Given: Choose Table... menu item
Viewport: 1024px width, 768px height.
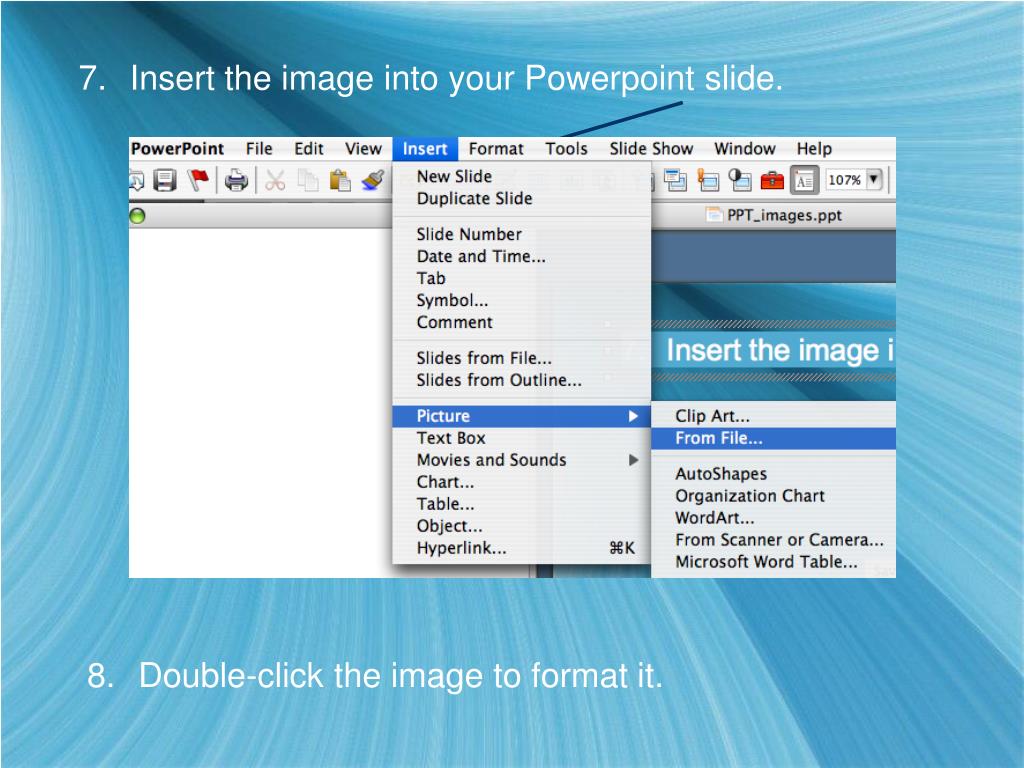Looking at the screenshot, I should coord(522,504).
